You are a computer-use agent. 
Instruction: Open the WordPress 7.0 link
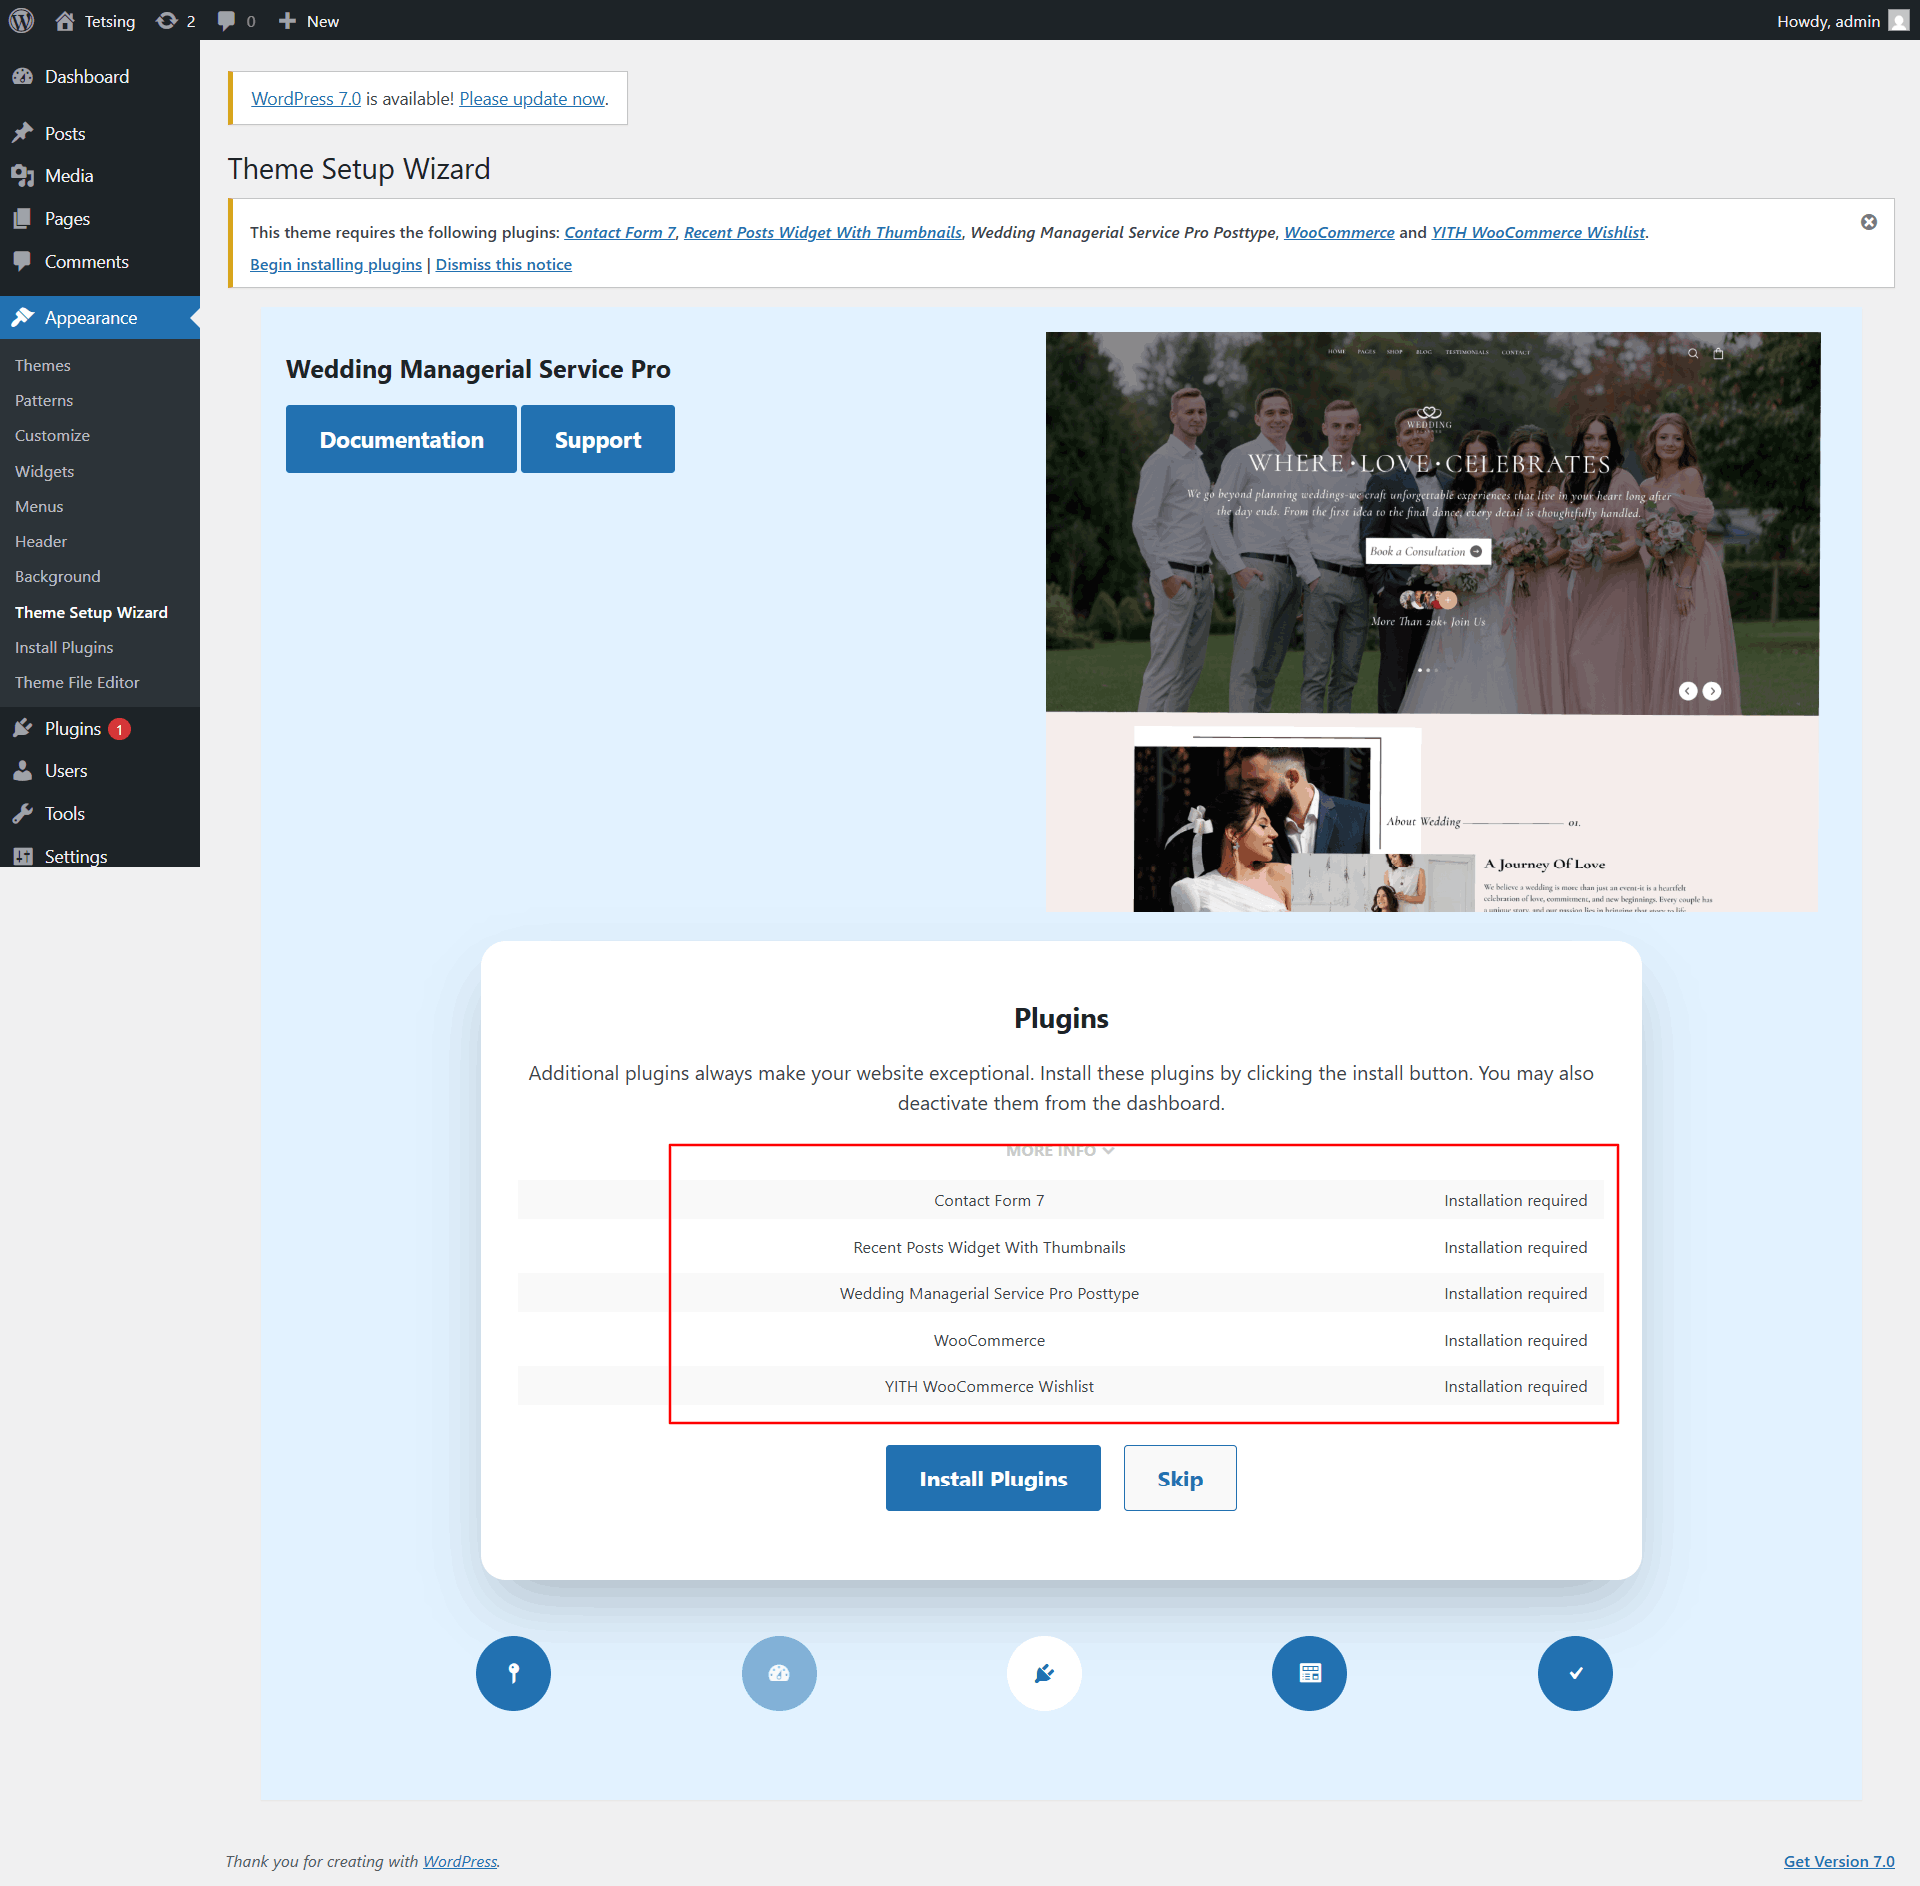coord(306,98)
